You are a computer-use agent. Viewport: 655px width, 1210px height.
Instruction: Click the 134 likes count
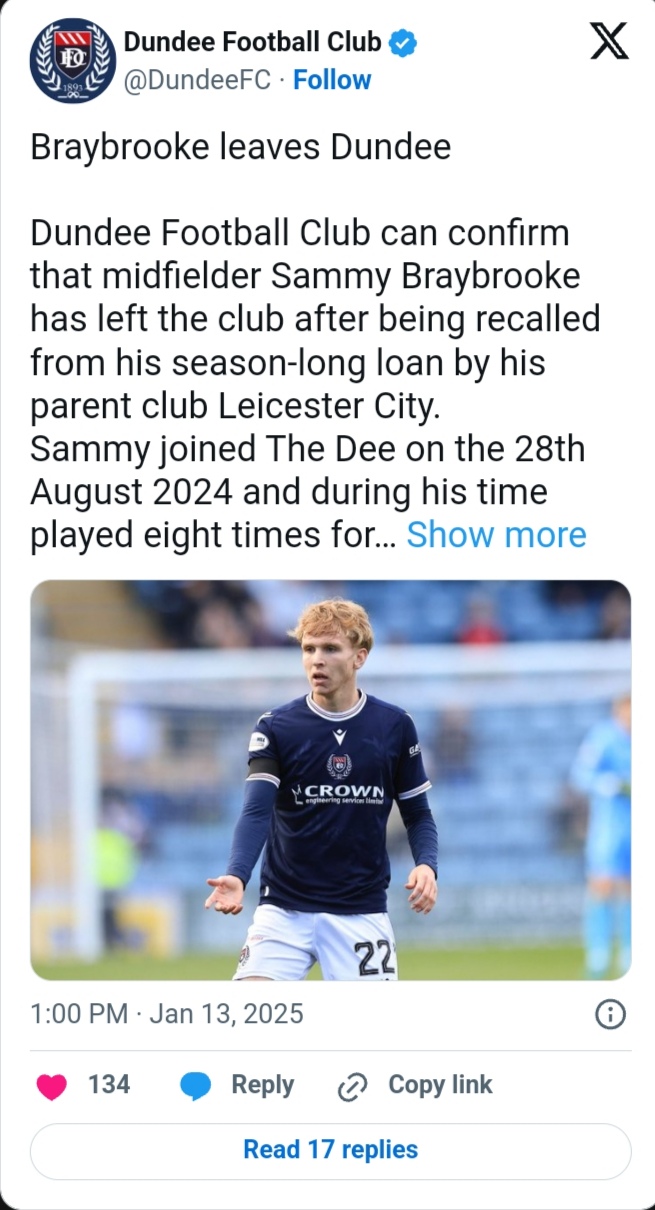(109, 1085)
